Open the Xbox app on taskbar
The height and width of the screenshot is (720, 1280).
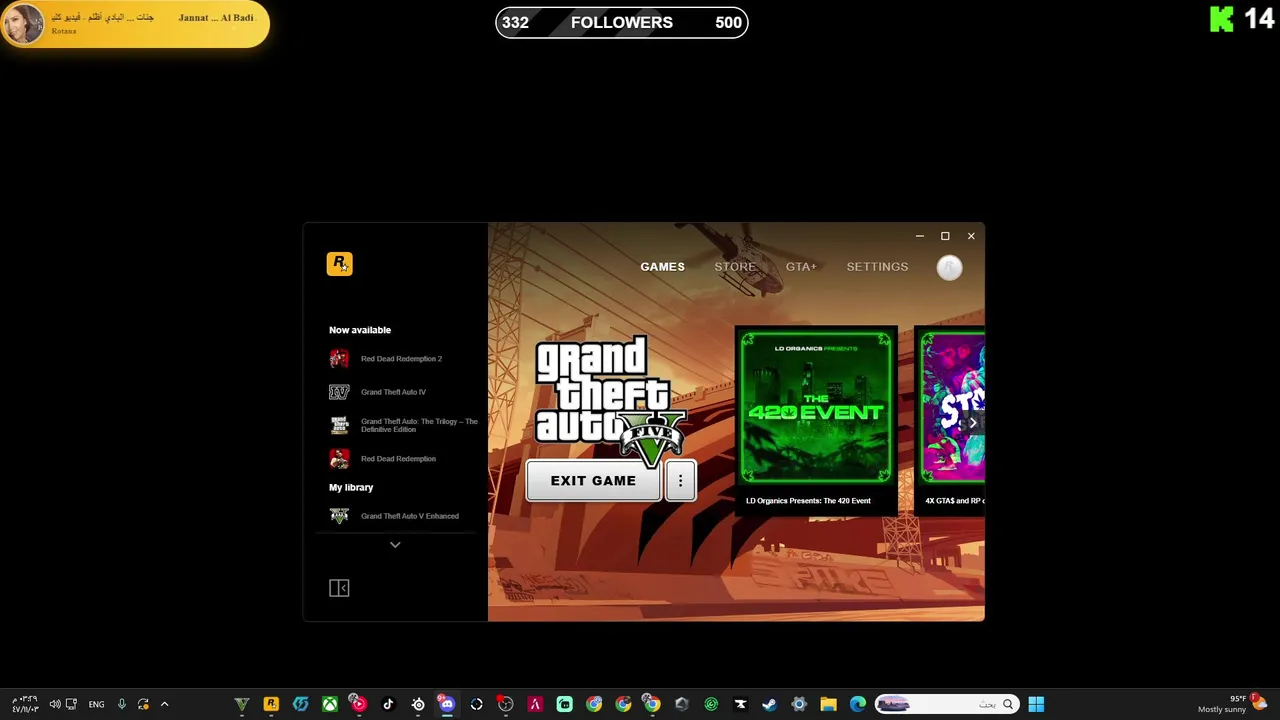[x=329, y=704]
